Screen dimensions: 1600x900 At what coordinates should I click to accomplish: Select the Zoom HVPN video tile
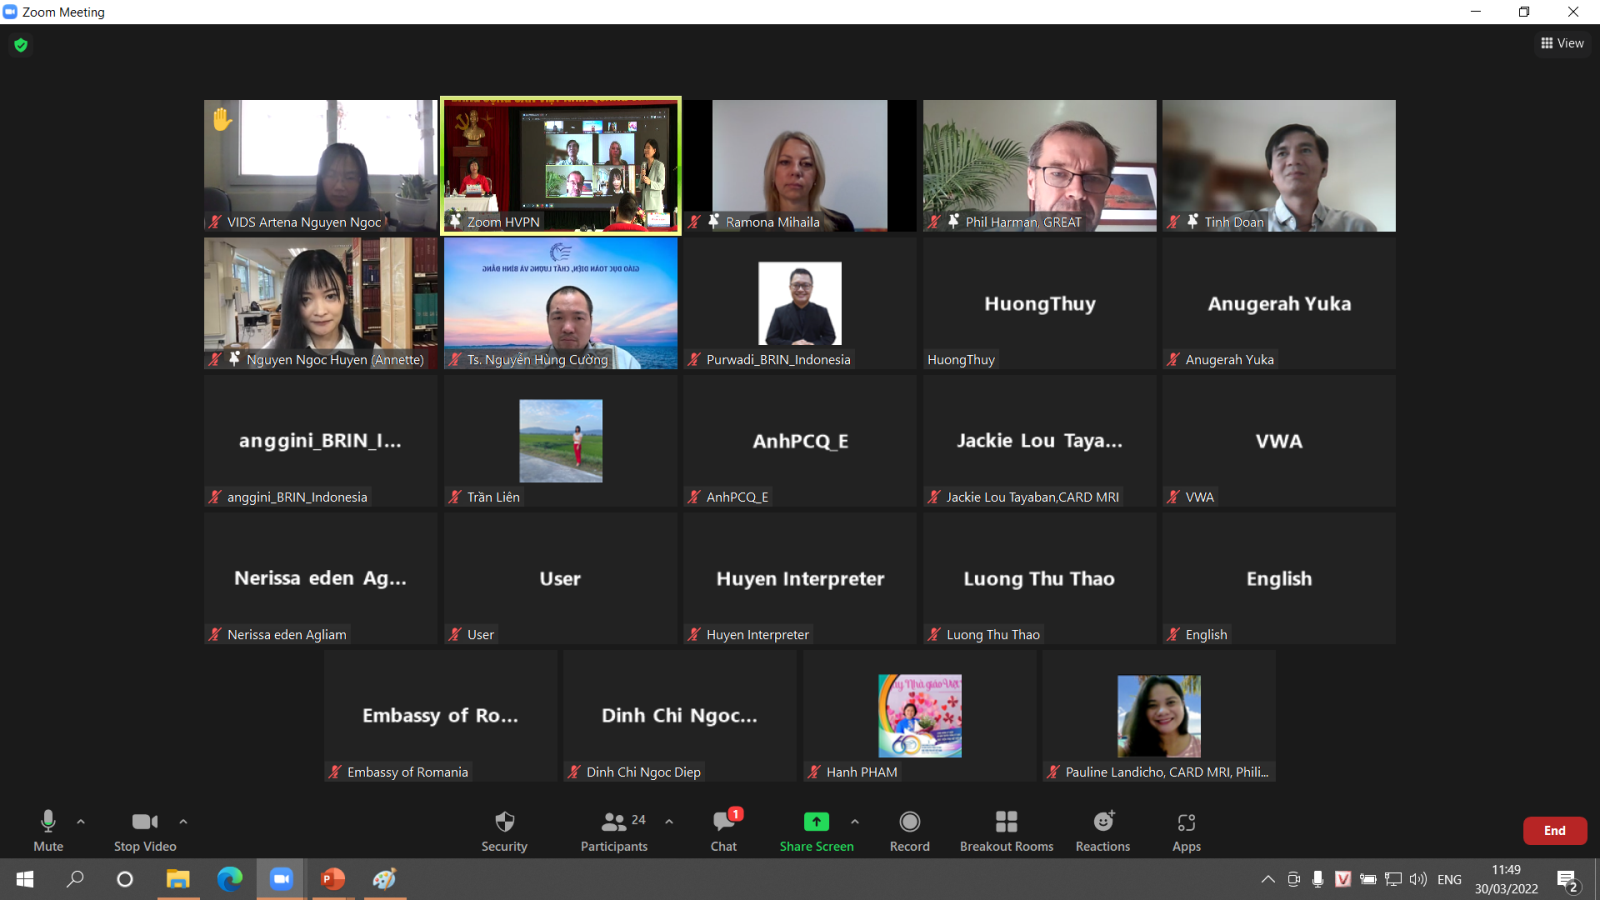(x=561, y=165)
